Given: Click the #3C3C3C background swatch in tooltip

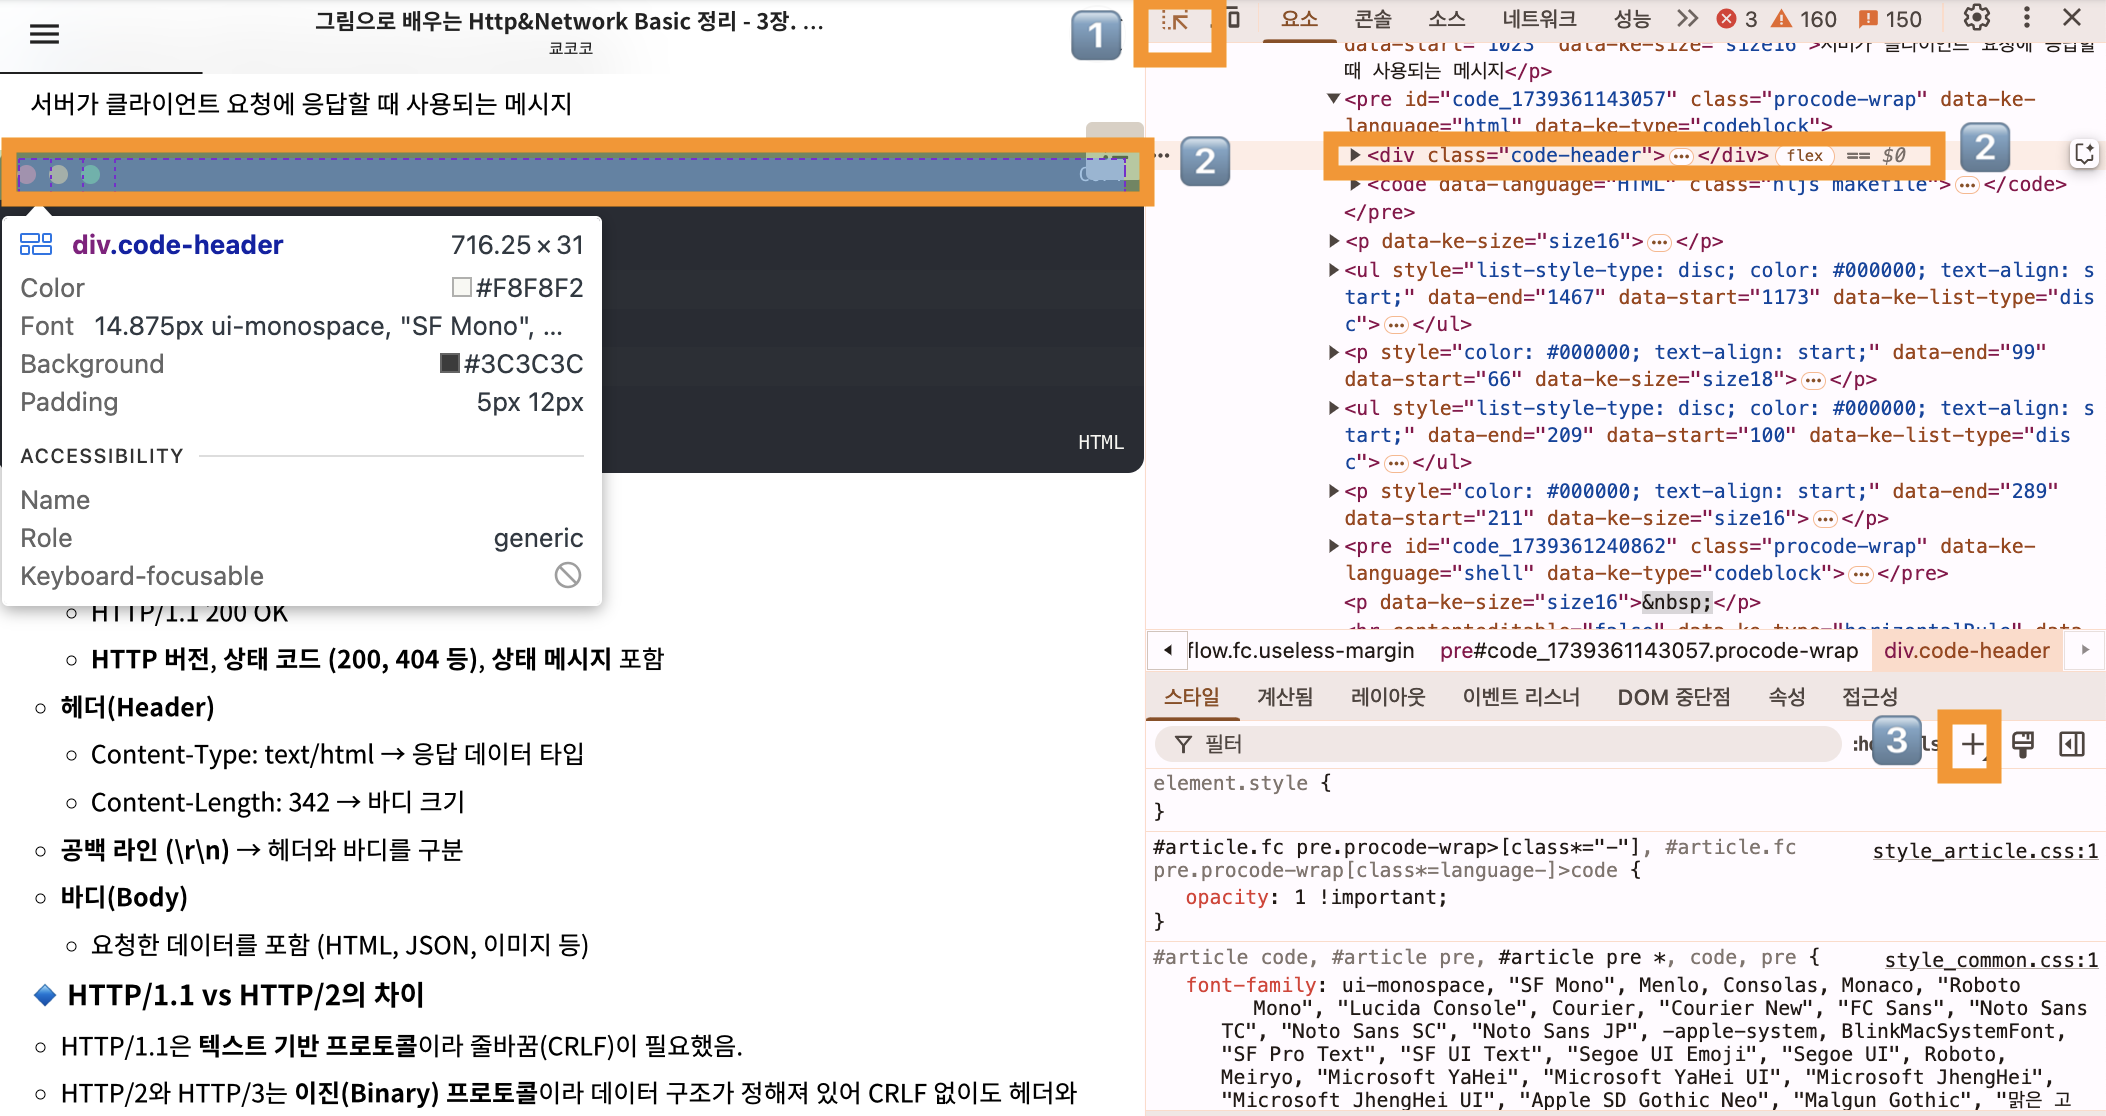Looking at the screenshot, I should [x=450, y=363].
